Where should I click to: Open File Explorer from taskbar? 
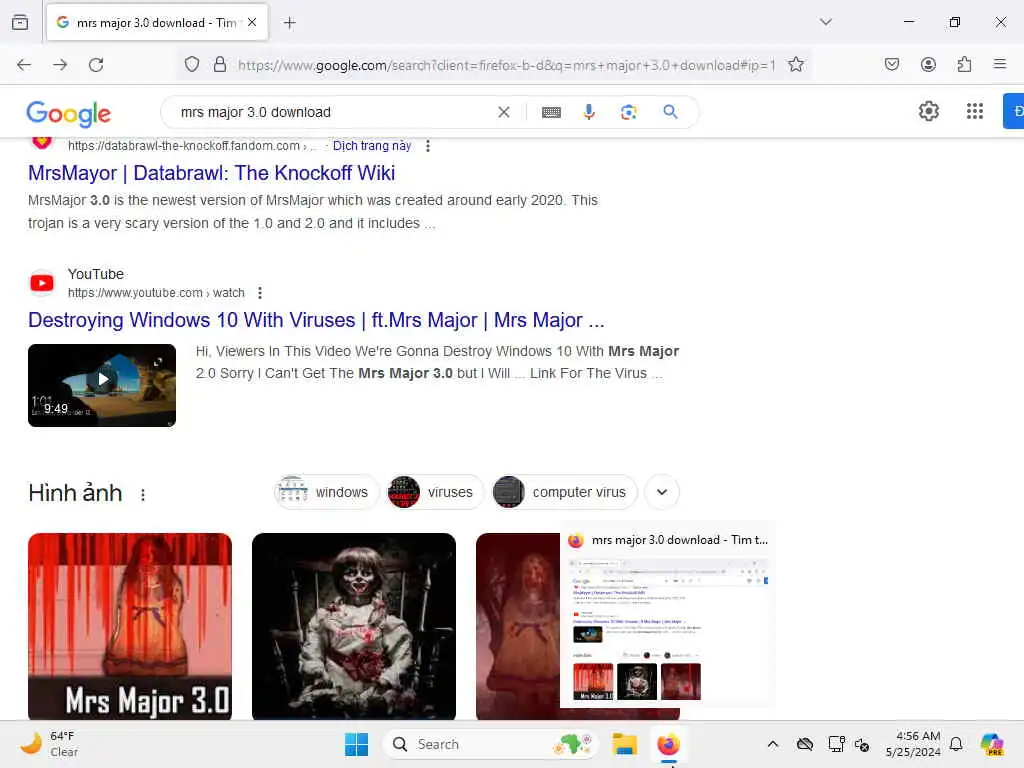624,744
